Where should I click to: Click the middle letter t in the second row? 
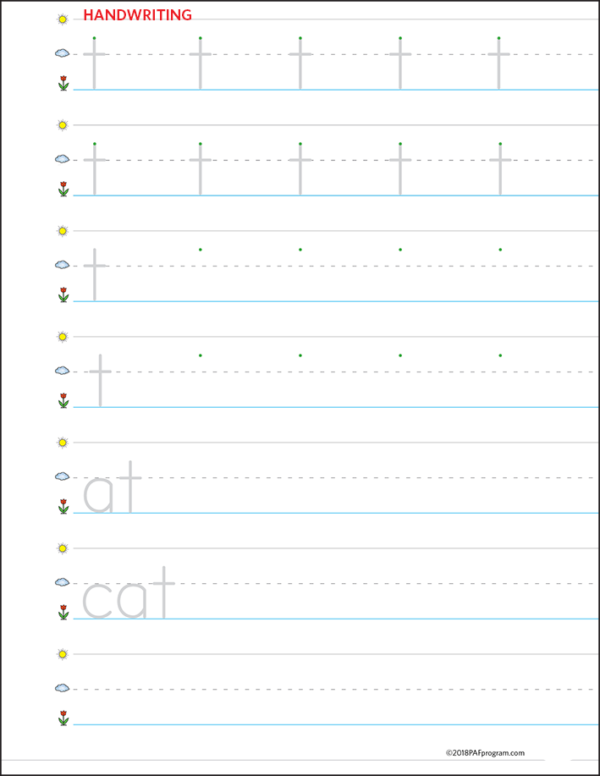tap(300, 169)
